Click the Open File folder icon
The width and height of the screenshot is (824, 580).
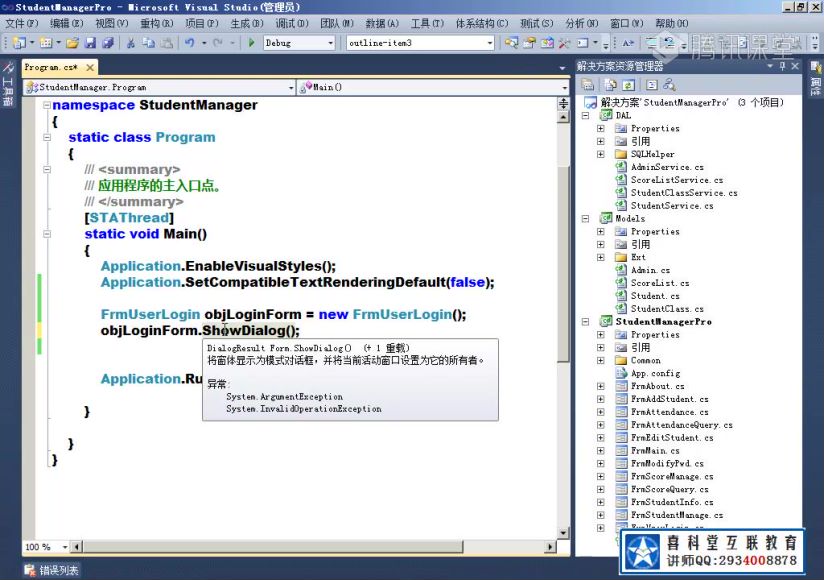click(73, 43)
